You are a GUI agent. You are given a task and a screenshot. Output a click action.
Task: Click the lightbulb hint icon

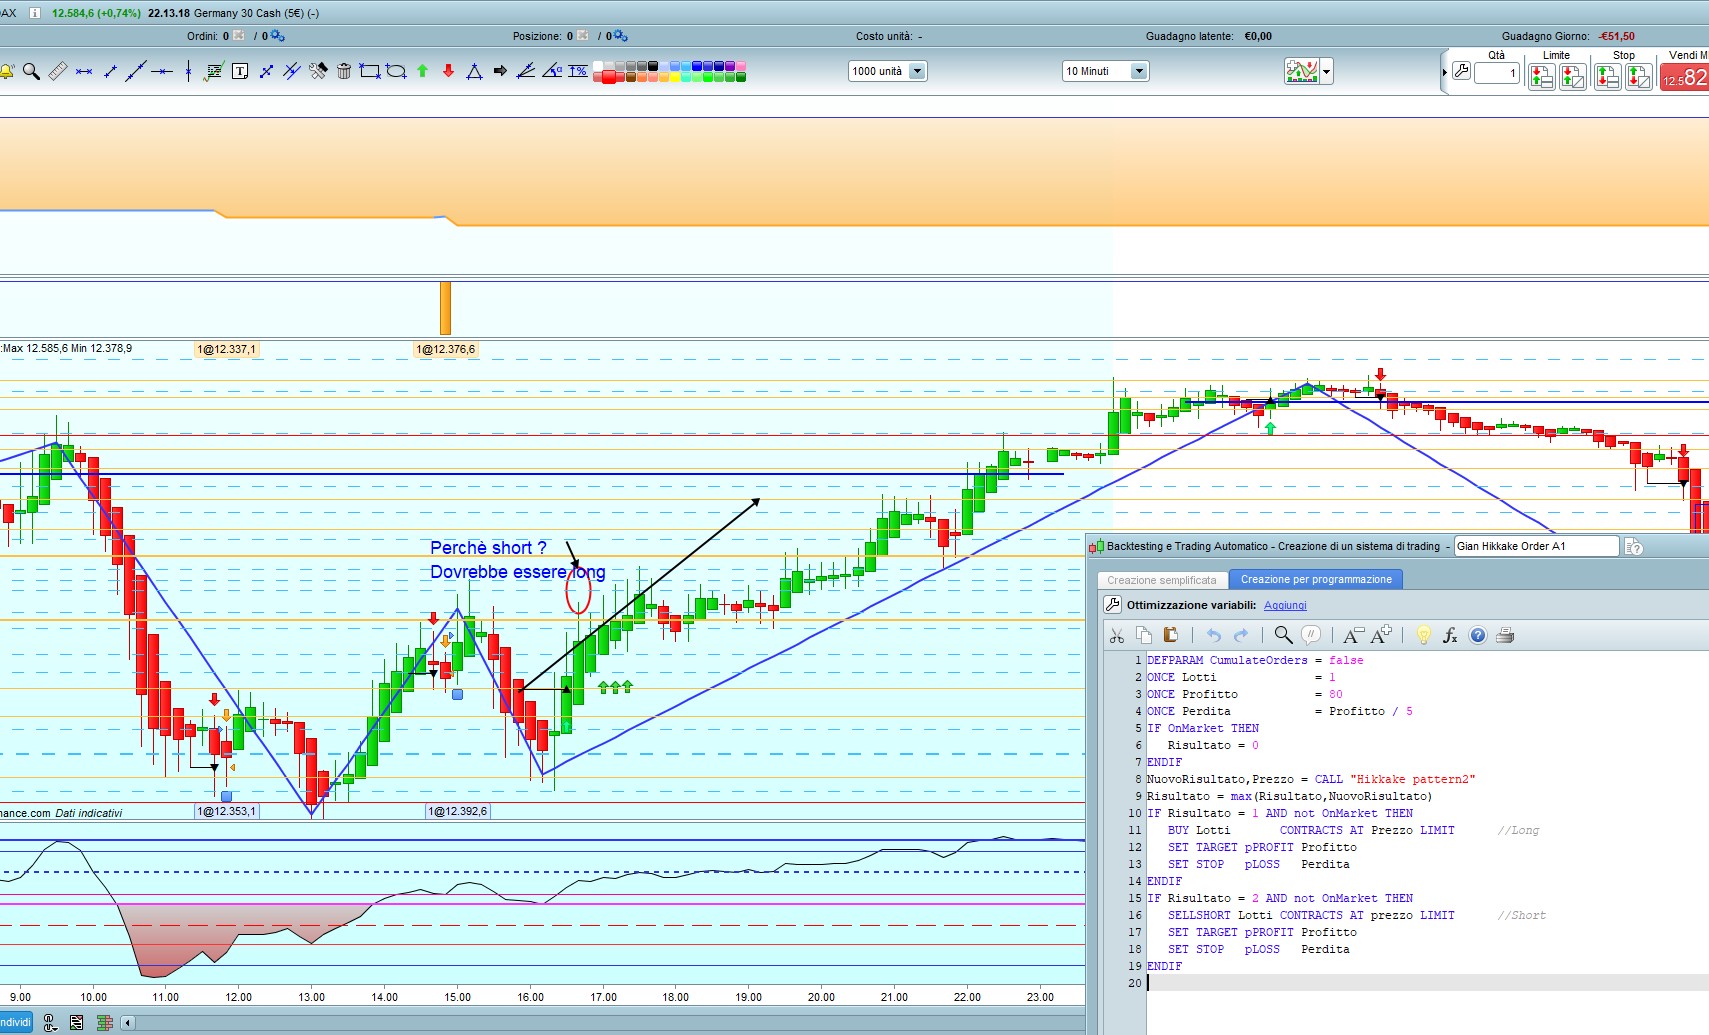1424,635
